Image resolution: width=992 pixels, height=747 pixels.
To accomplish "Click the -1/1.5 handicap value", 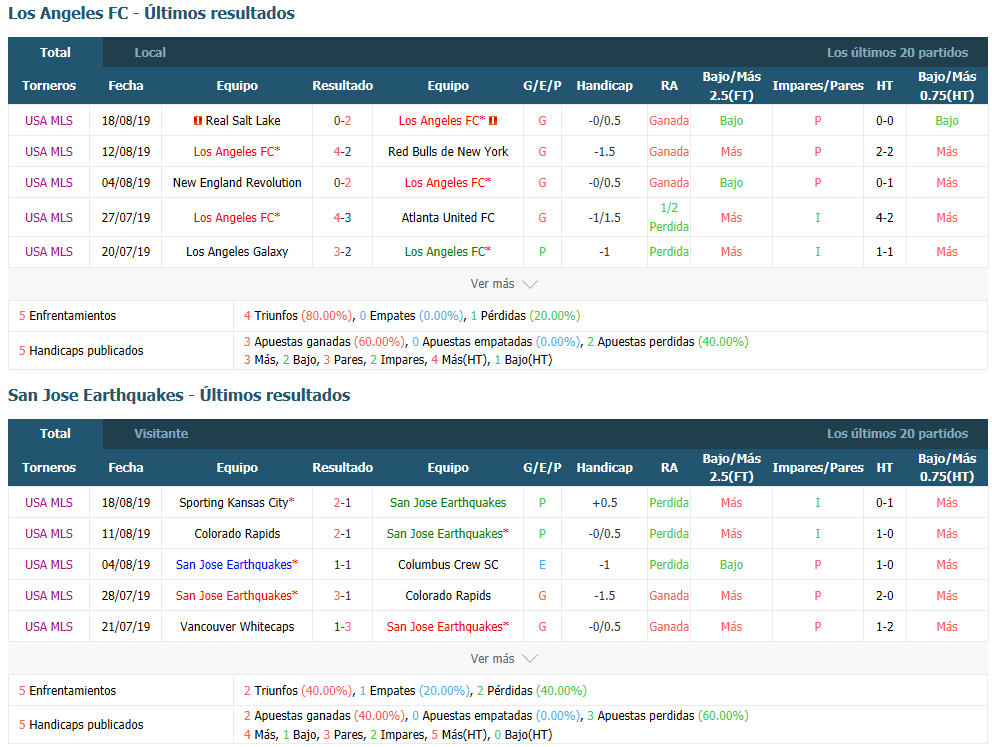I will [x=604, y=218].
